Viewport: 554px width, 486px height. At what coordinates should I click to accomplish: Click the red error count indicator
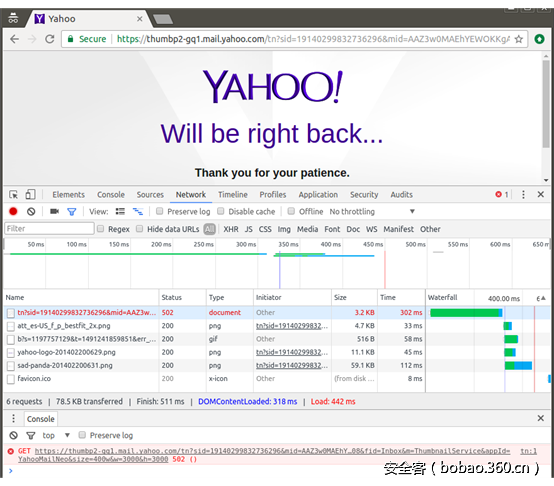pos(502,194)
